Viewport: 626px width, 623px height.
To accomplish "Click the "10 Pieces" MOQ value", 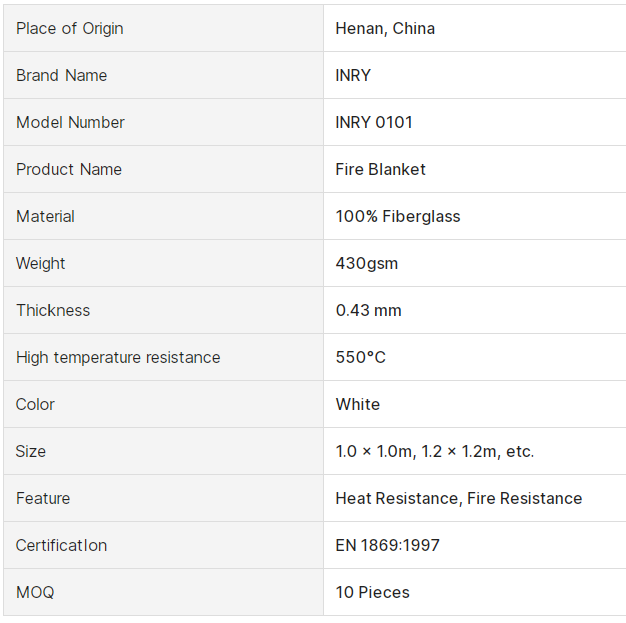I will coord(372,592).
